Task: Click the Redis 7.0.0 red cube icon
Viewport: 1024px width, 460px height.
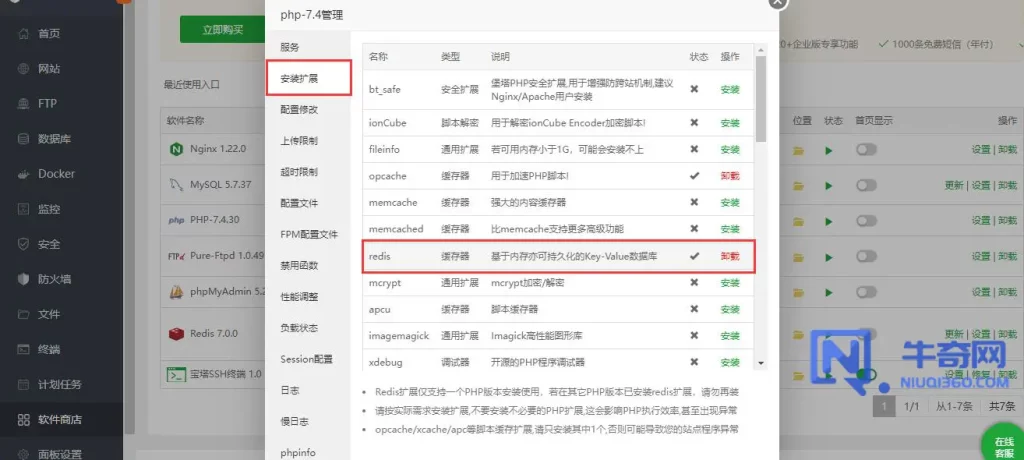Action: [176, 334]
